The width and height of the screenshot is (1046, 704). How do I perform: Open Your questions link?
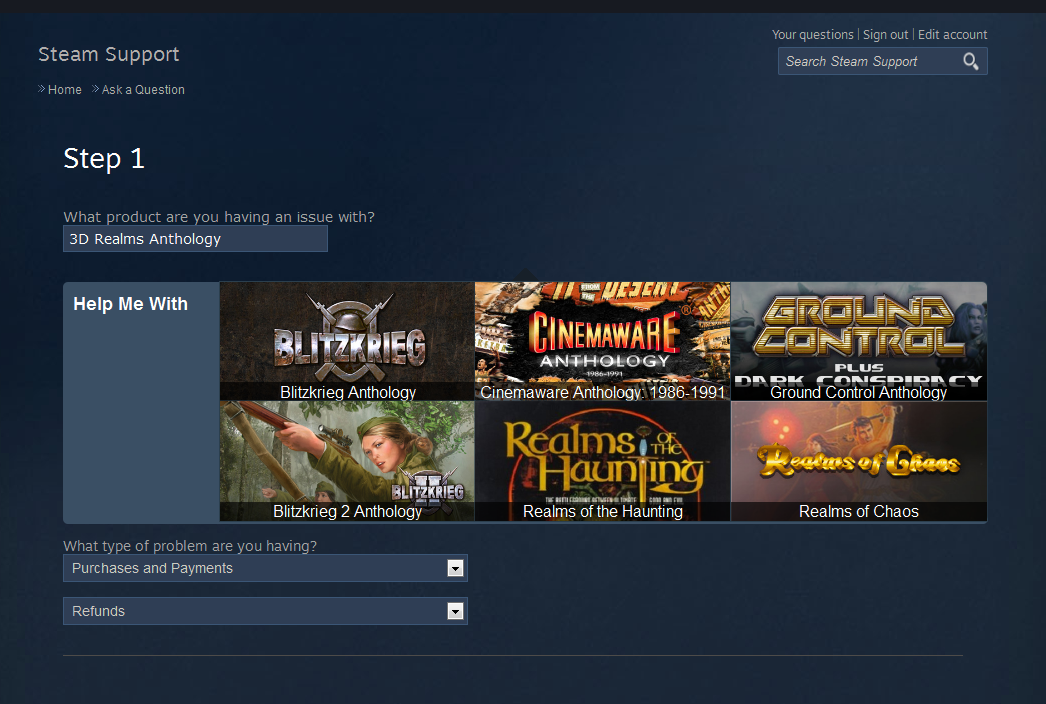813,35
